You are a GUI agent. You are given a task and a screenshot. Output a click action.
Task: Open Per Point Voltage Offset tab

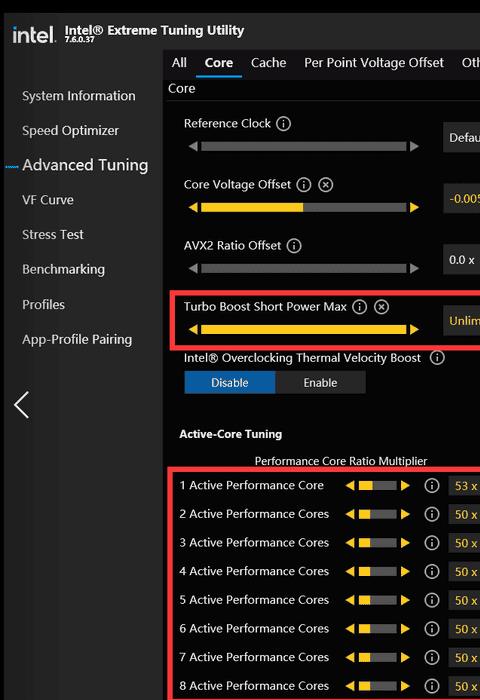pyautogui.click(x=374, y=63)
